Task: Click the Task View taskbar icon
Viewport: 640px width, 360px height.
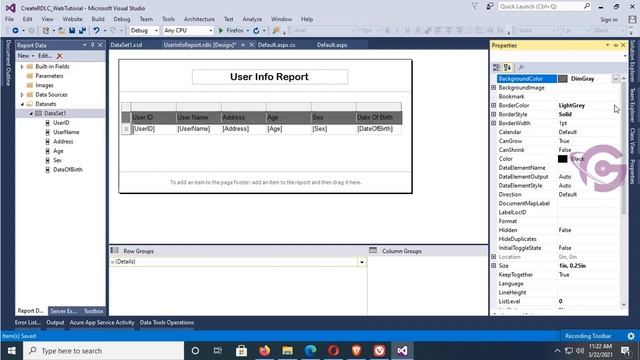Action: pyautogui.click(x=218, y=351)
